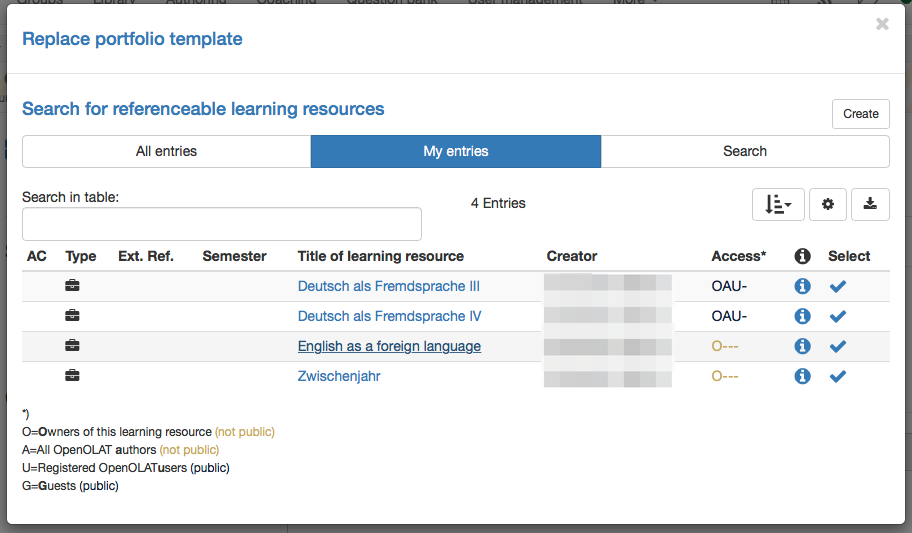Select the My entries tab
Image resolution: width=912 pixels, height=533 pixels.
point(456,151)
